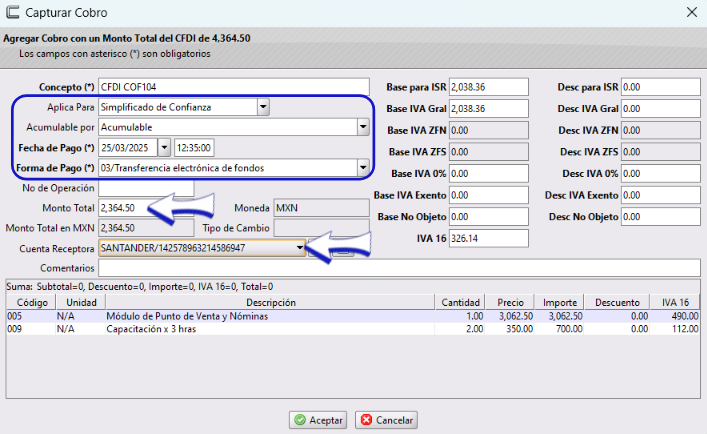
Task: Click the Base IVA ZFN field
Action: (489, 130)
